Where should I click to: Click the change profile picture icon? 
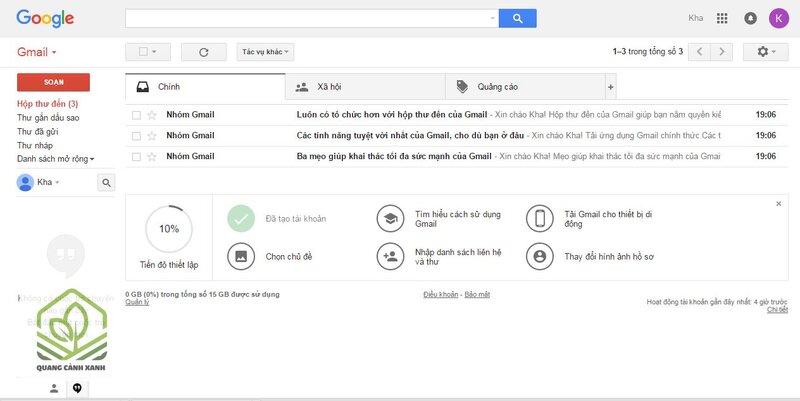click(x=540, y=257)
